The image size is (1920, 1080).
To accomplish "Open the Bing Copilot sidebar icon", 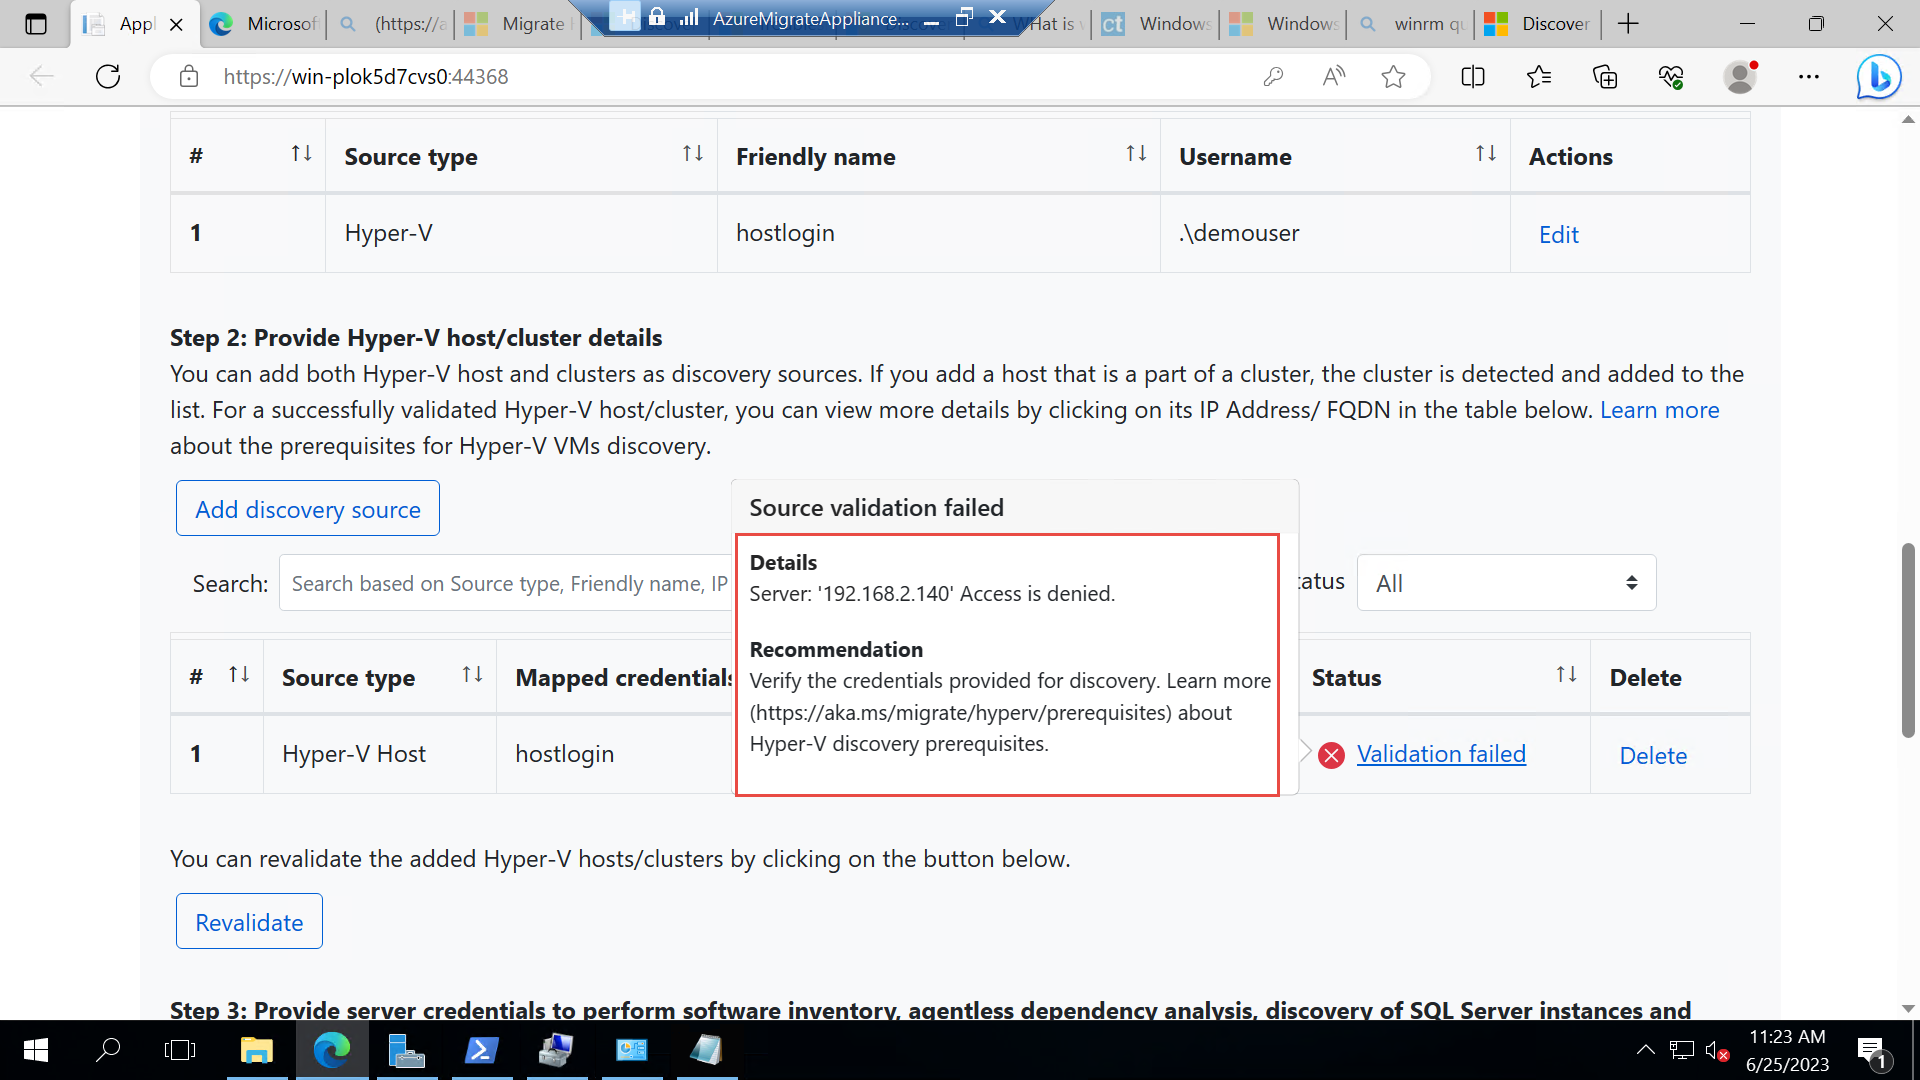I will click(x=1879, y=76).
